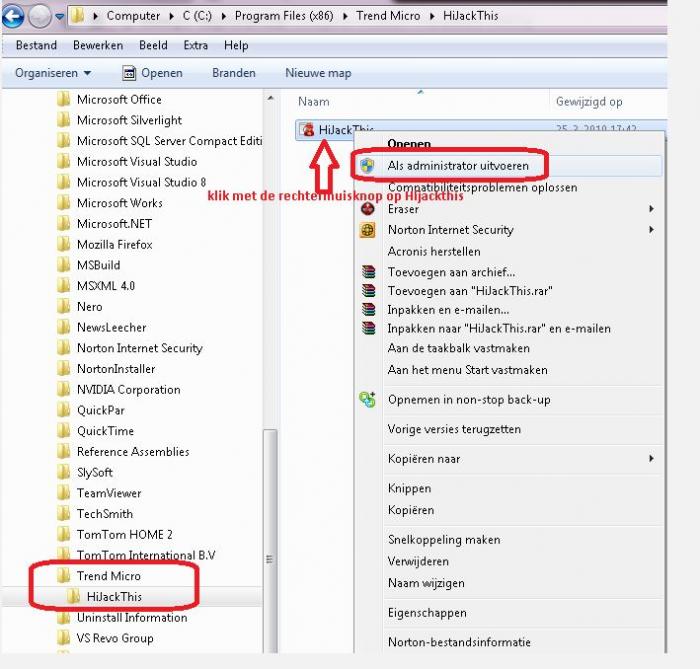
Task: Choose Aan de taakbalk vastmaken
Action: point(458,348)
